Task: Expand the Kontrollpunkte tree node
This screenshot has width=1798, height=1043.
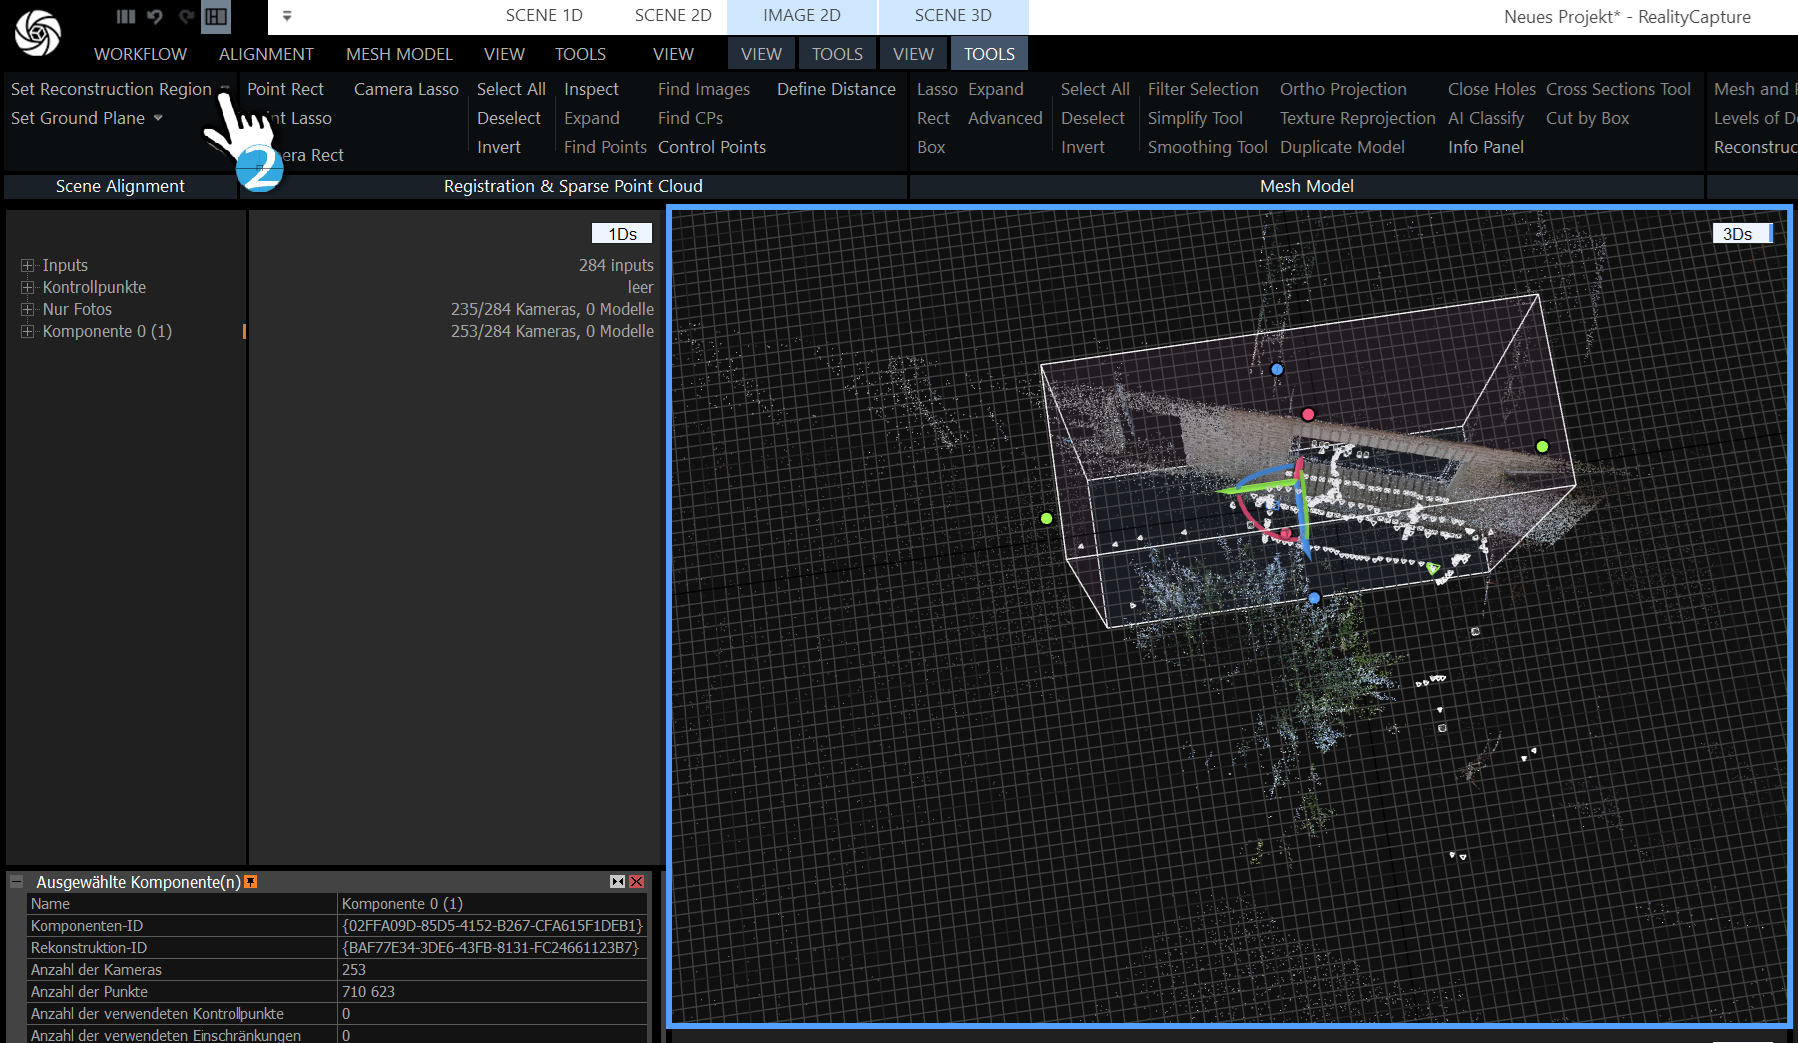Action: [27, 287]
